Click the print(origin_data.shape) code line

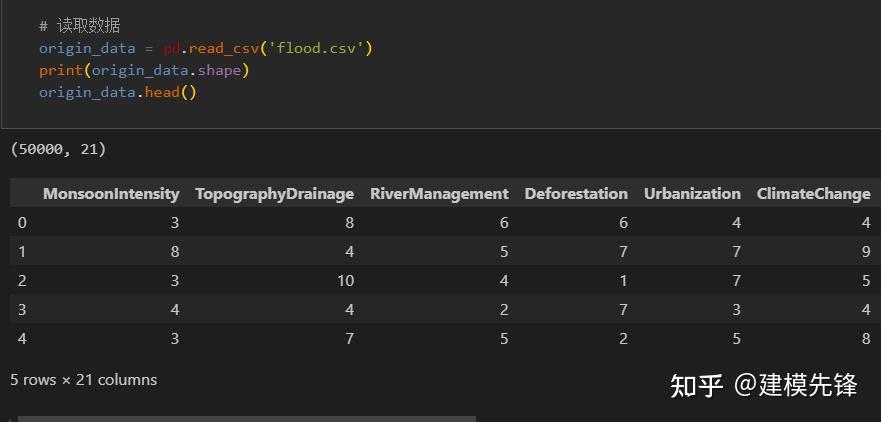[143, 70]
